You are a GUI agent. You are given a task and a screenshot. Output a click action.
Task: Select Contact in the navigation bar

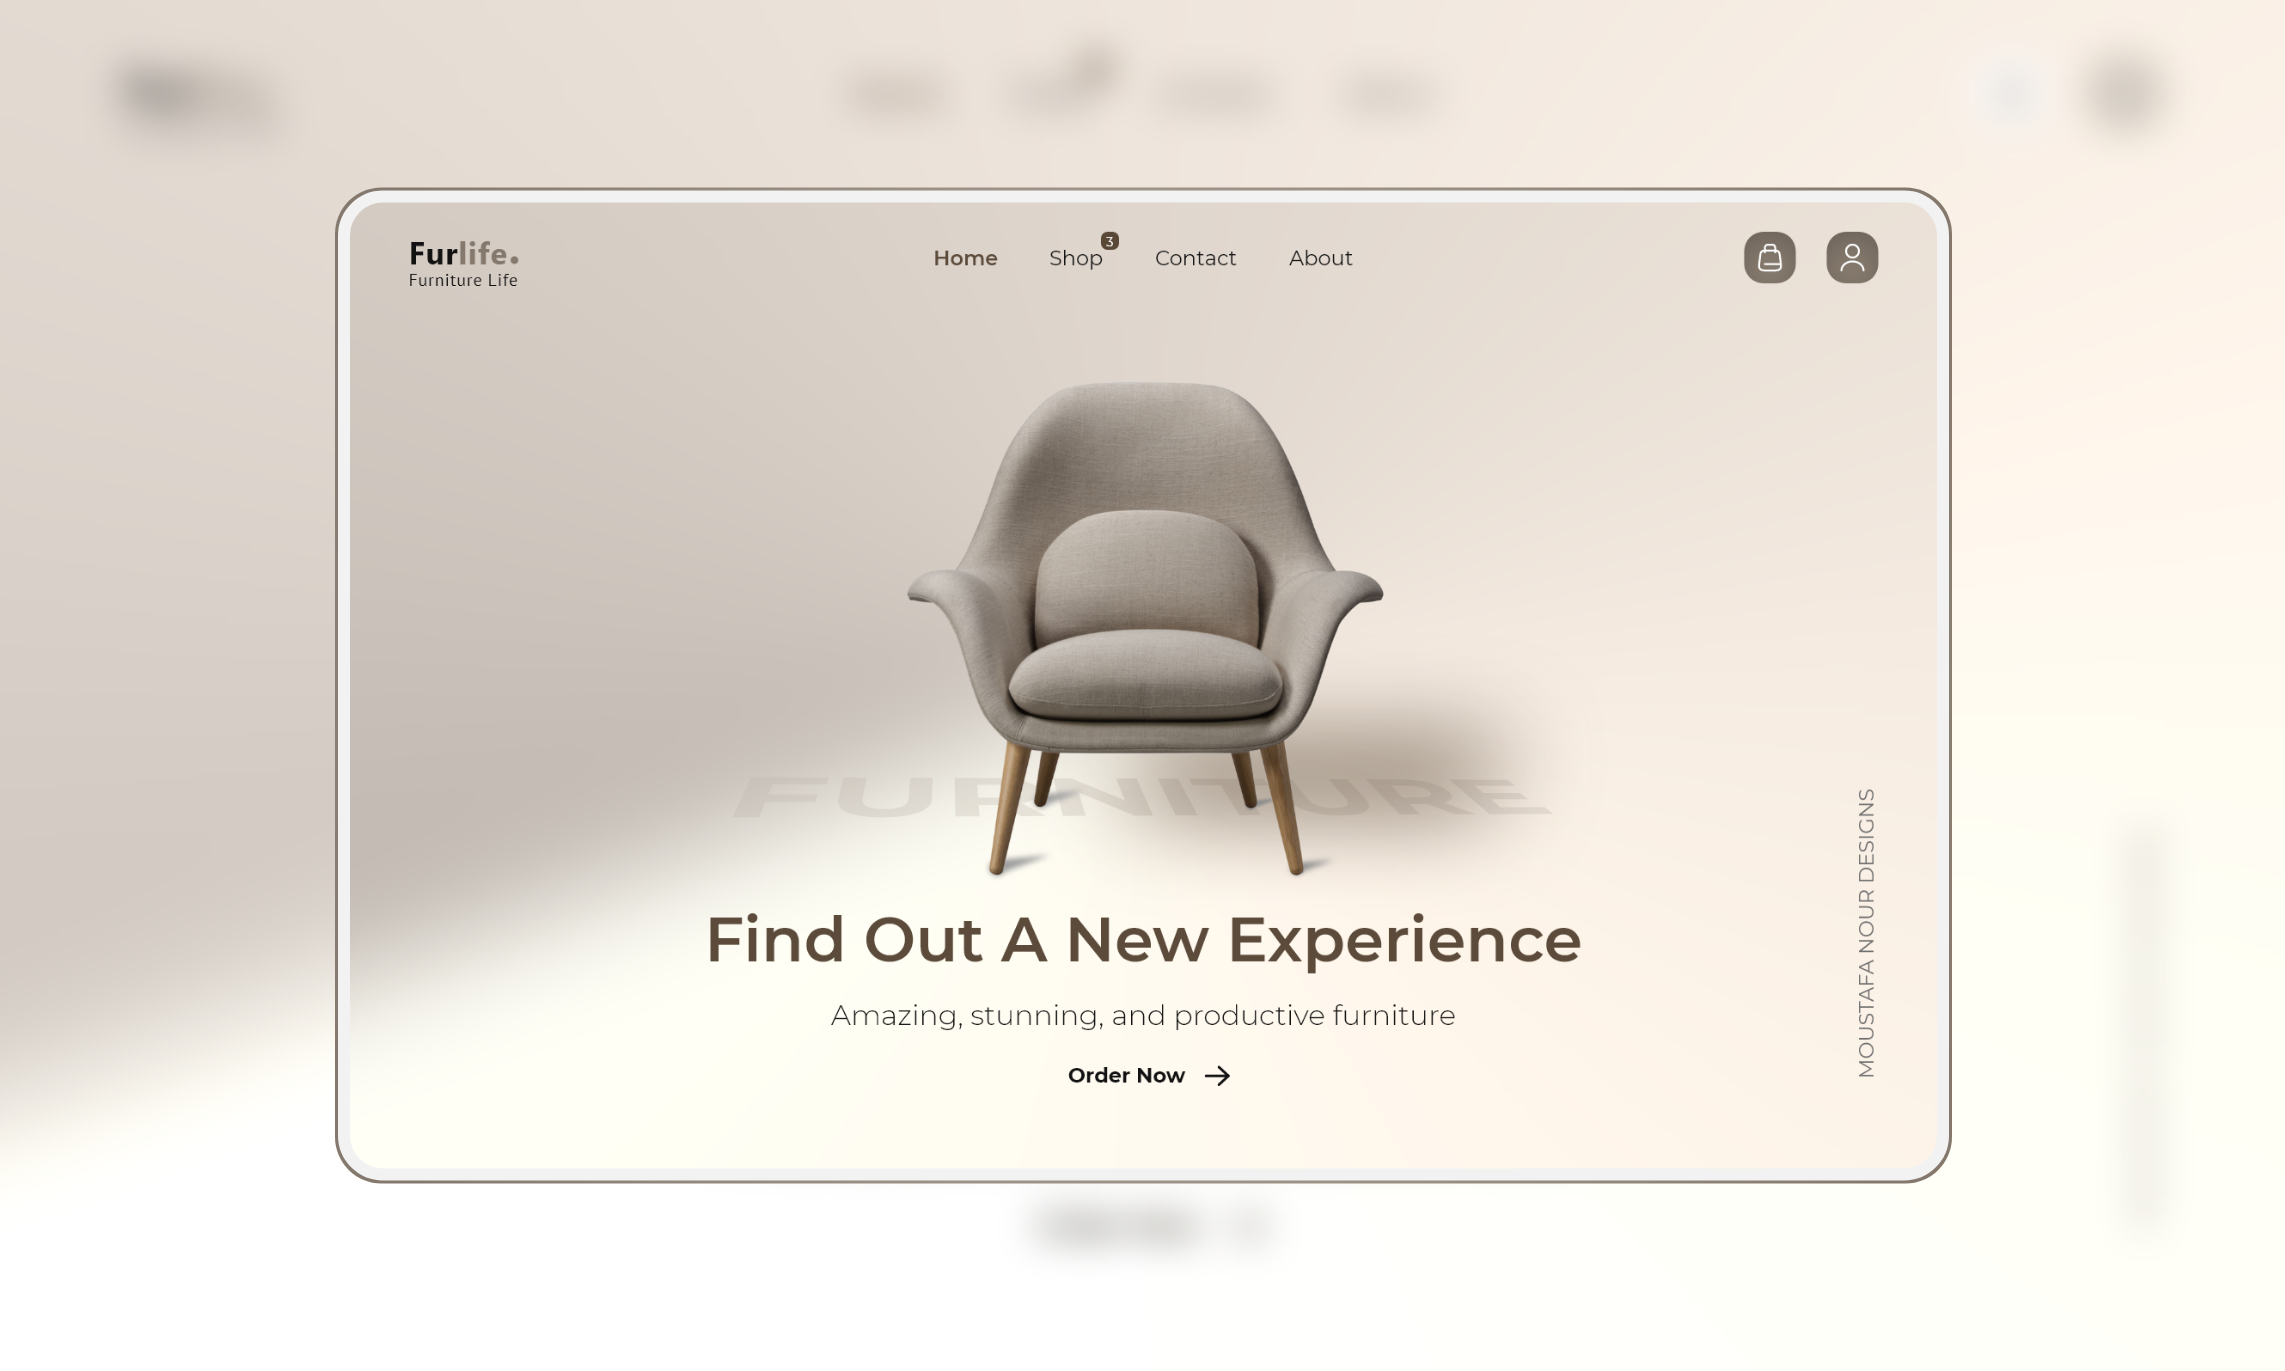tap(1195, 258)
